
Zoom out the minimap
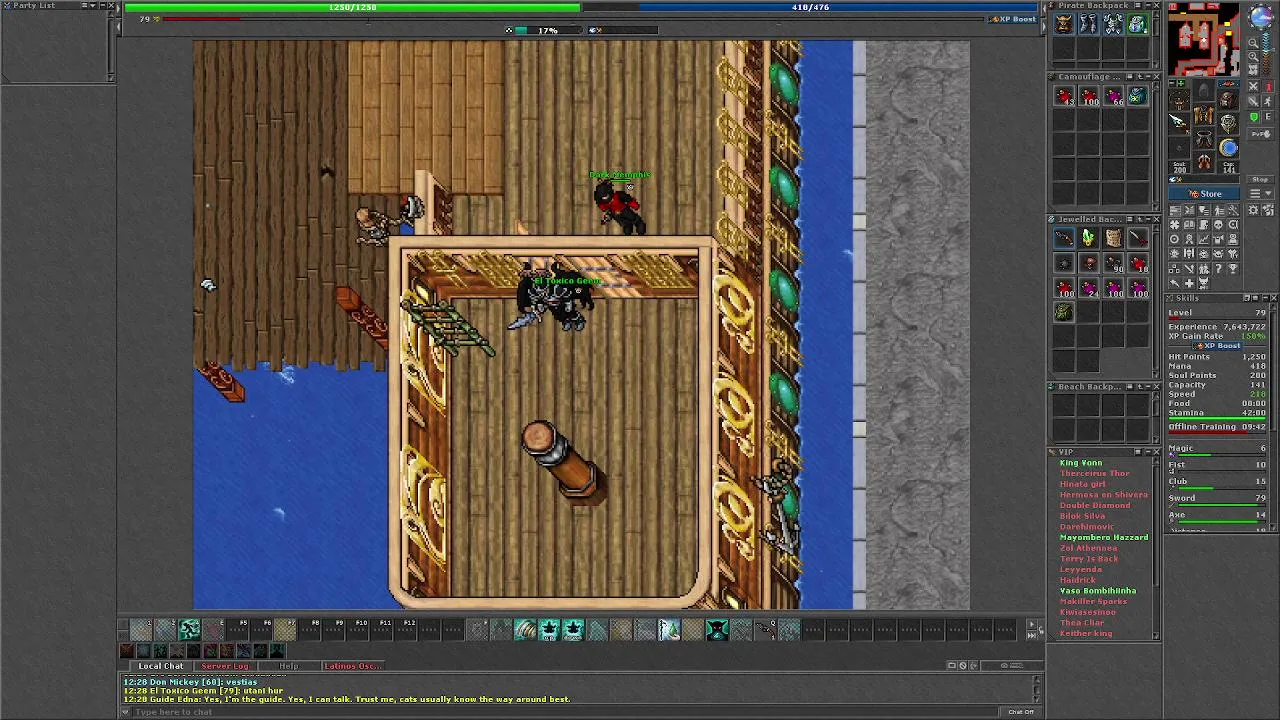(1253, 42)
